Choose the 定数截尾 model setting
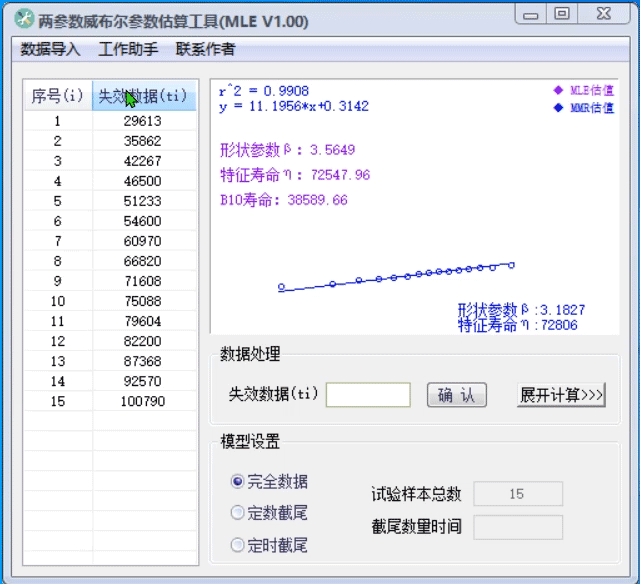640x584 pixels. pos(238,513)
